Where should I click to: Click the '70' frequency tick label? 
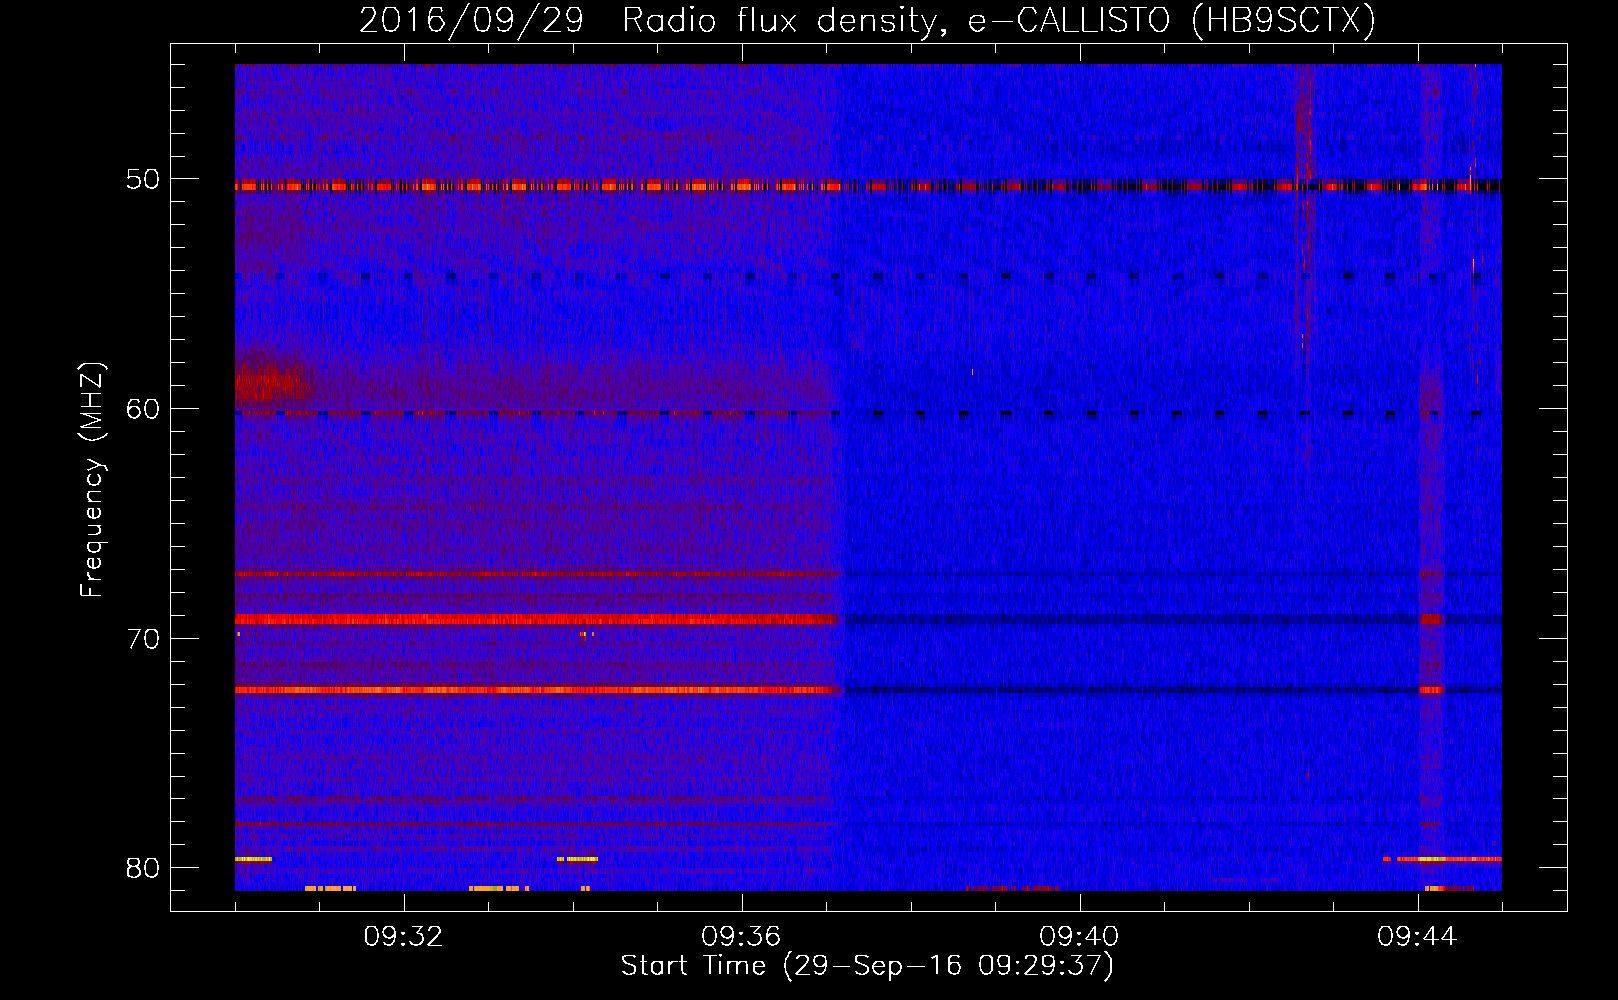pos(143,639)
